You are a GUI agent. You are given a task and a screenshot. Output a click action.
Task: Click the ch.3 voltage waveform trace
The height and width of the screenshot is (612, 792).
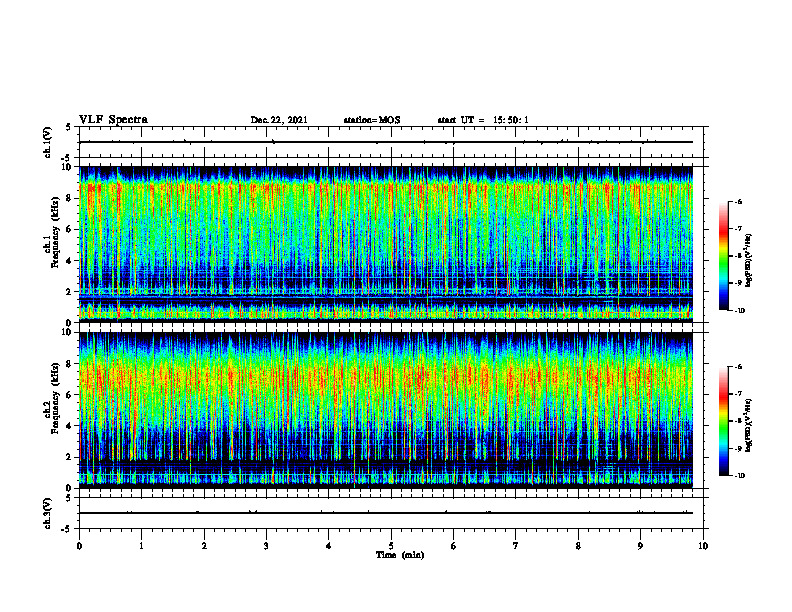tap(386, 513)
